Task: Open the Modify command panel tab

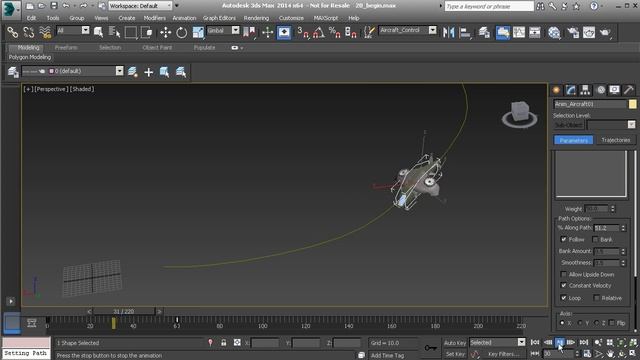Action: coord(571,90)
